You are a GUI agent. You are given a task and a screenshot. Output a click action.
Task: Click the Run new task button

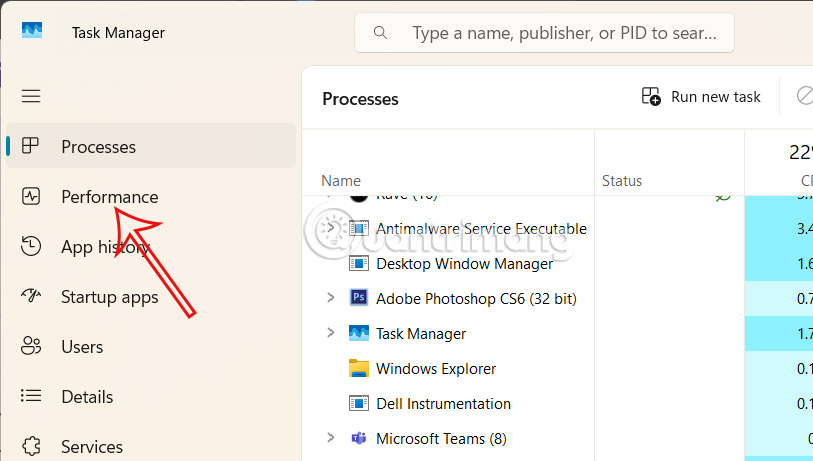pos(701,97)
